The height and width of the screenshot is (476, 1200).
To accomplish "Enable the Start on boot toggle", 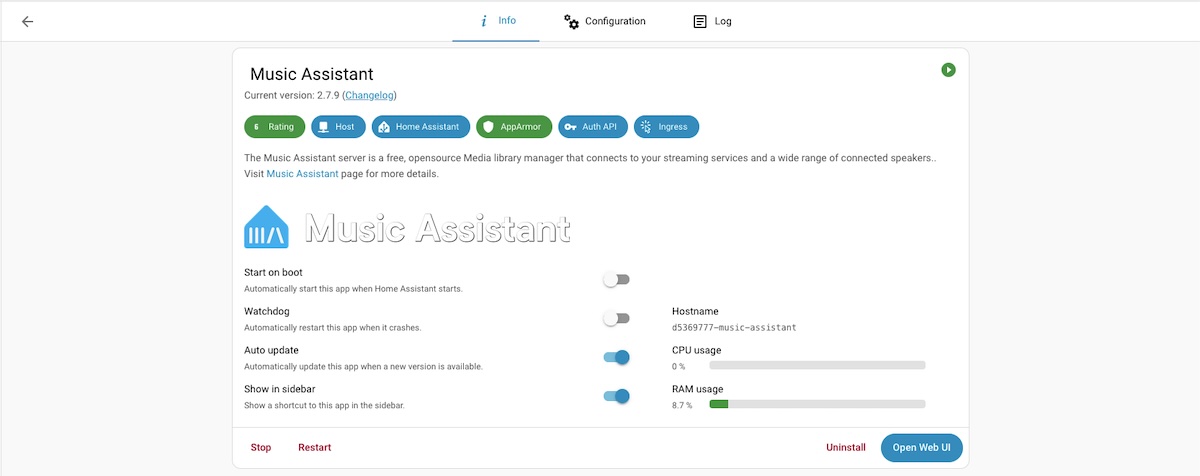I will 616,280.
